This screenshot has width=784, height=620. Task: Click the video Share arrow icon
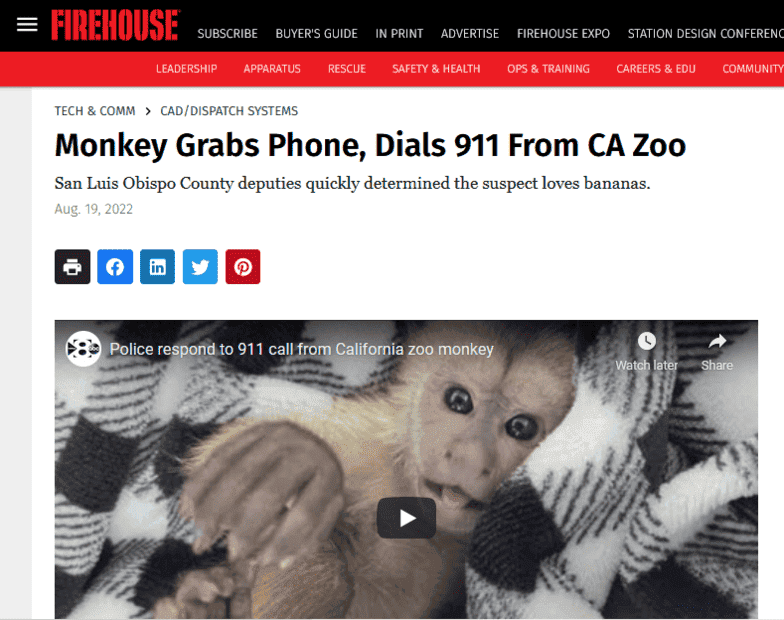click(717, 342)
